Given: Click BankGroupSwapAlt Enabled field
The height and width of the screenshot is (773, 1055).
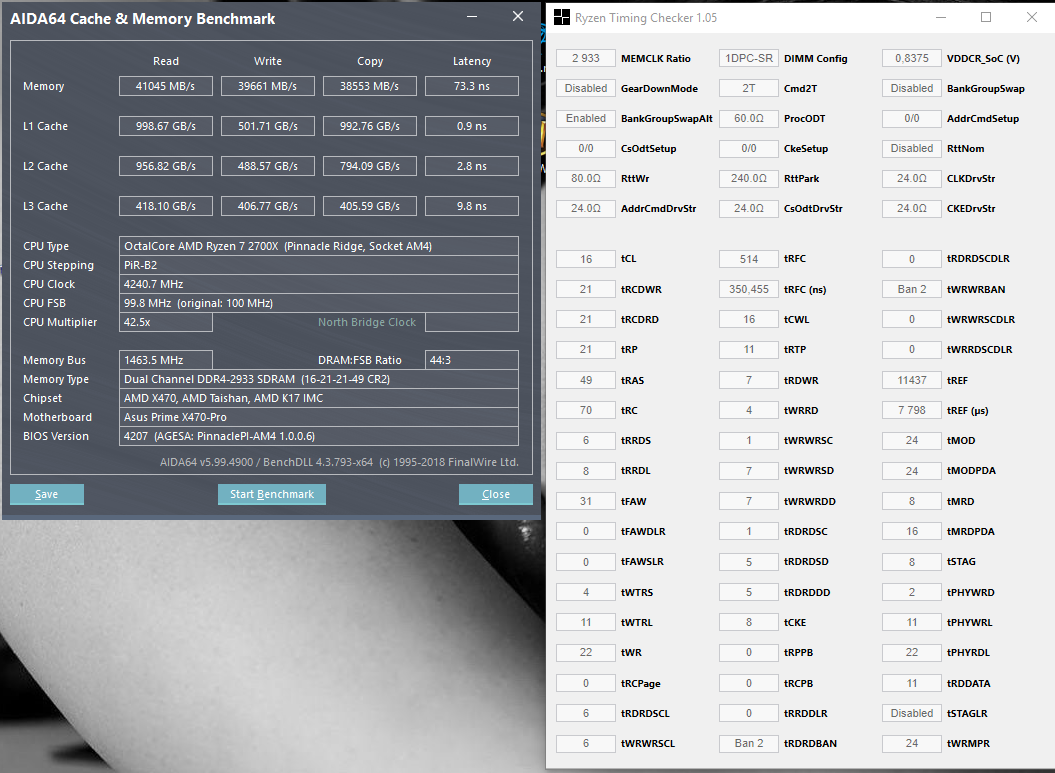Looking at the screenshot, I should 586,118.
